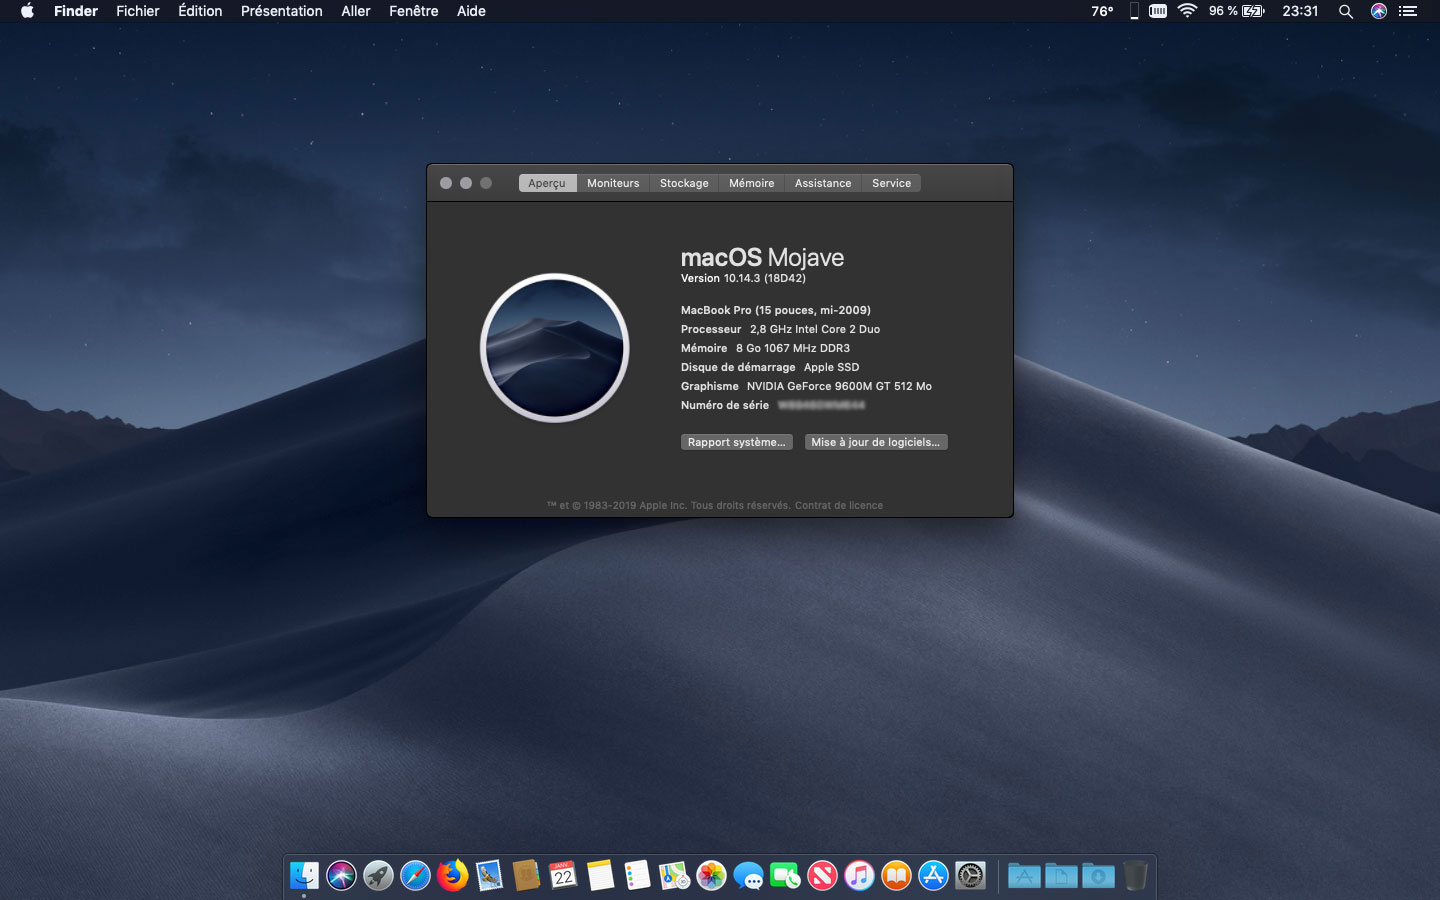Open News app in the Dock
Screen dimensions: 1440x900
(x=822, y=876)
